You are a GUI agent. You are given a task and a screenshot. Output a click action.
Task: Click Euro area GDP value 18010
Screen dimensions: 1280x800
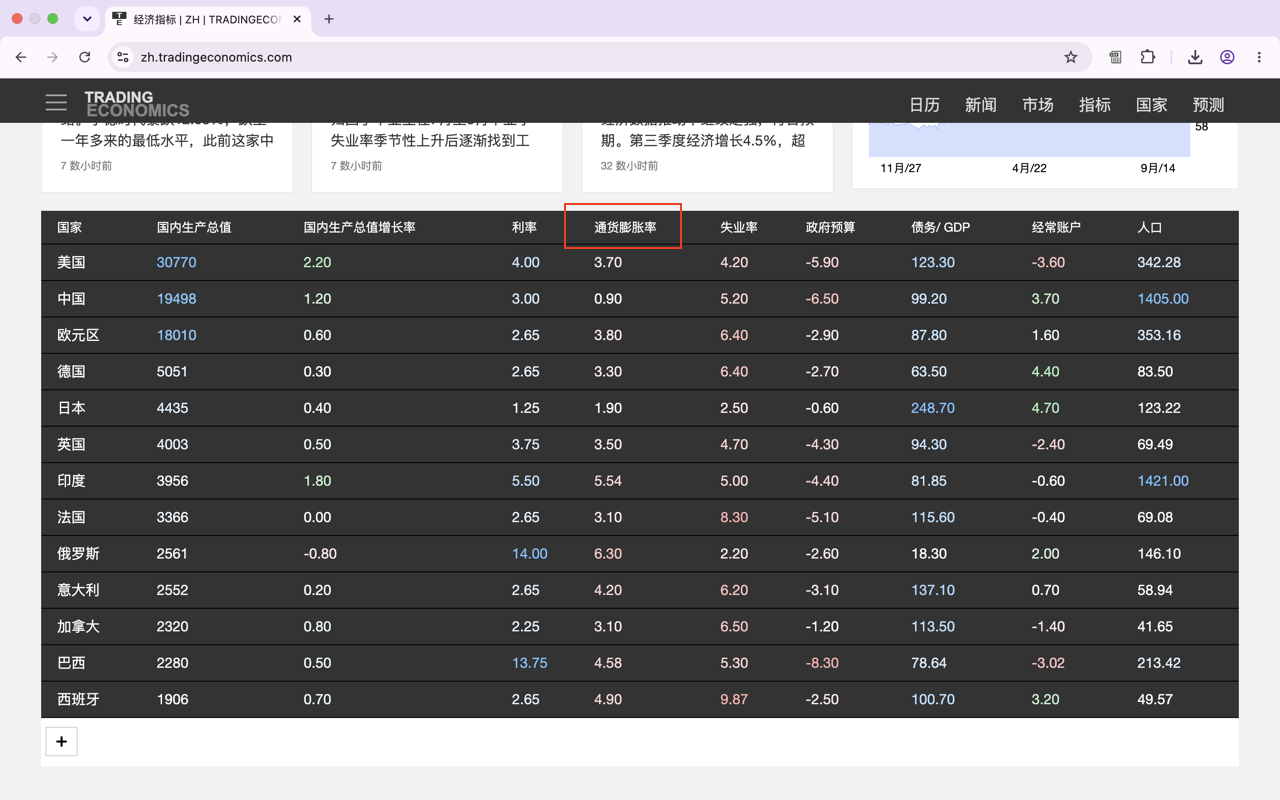(x=176, y=335)
